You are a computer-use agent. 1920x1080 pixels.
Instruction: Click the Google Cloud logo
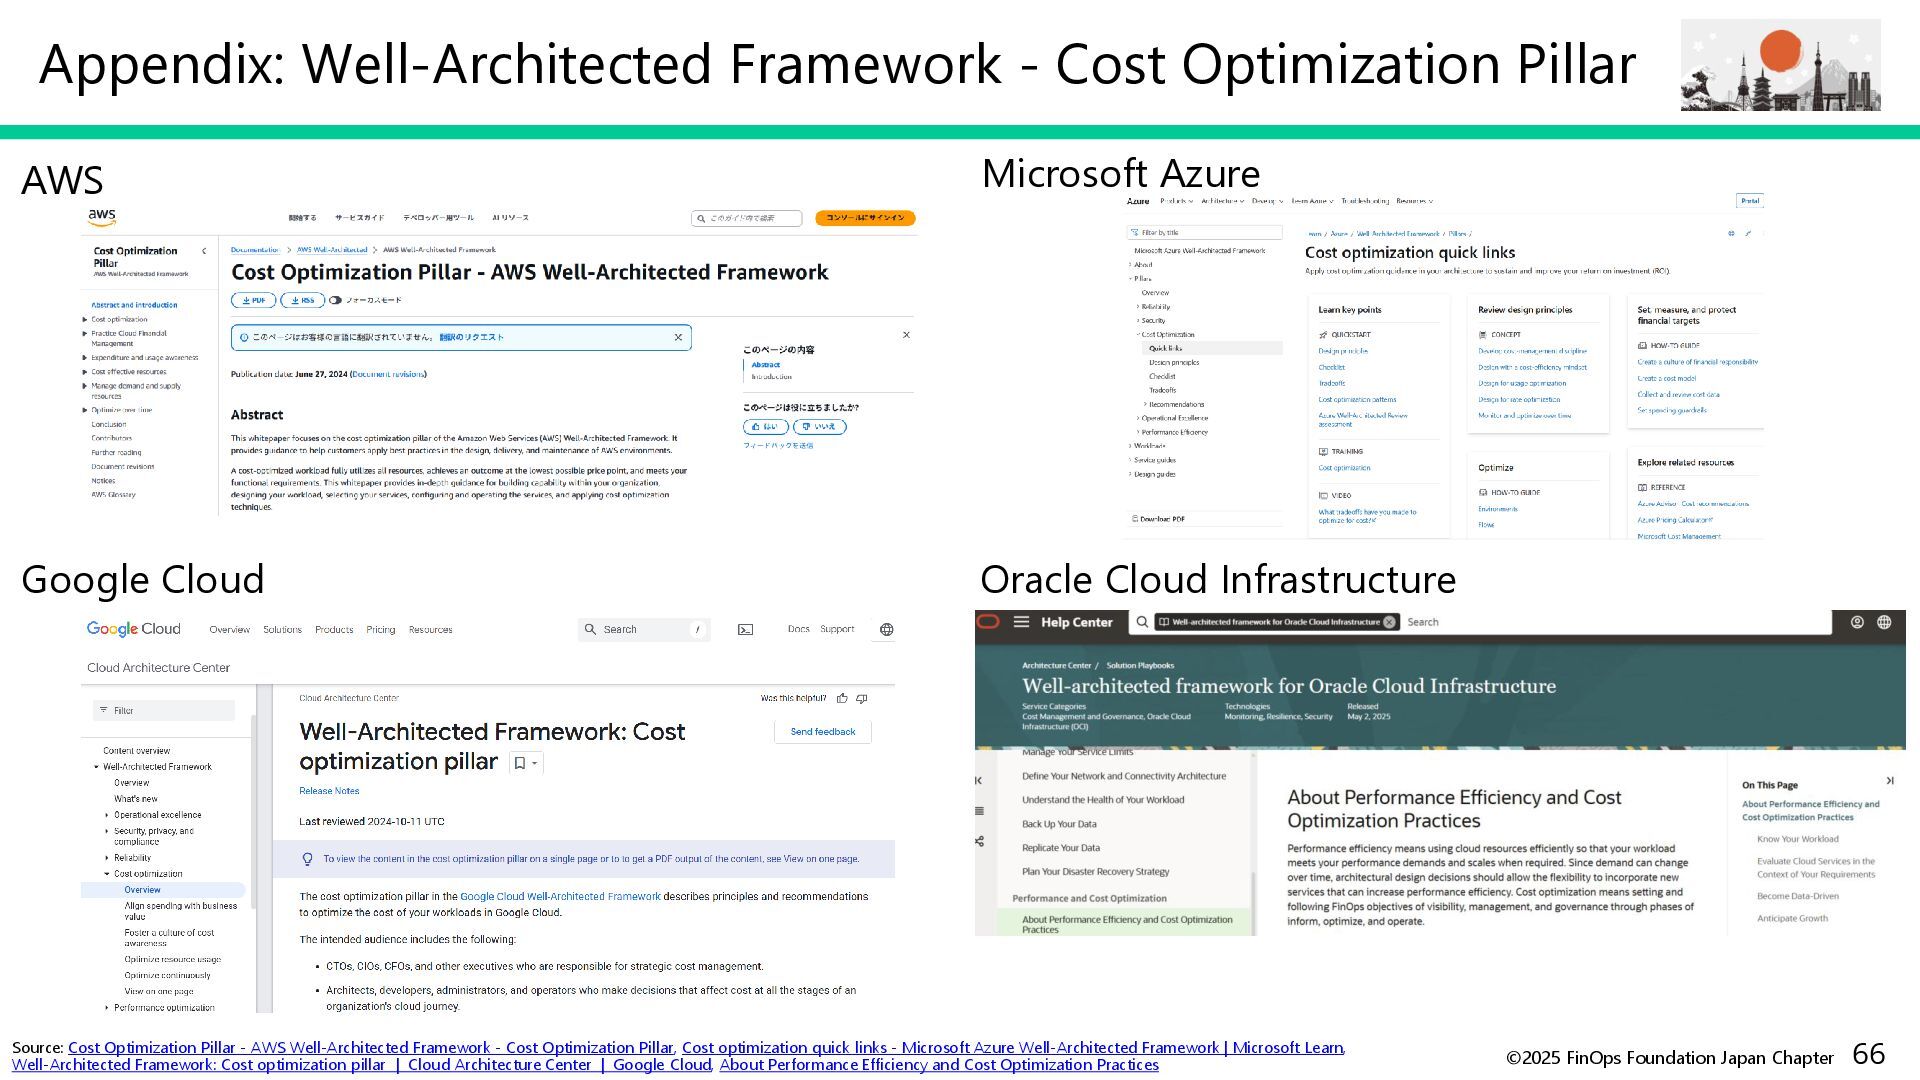(x=133, y=629)
